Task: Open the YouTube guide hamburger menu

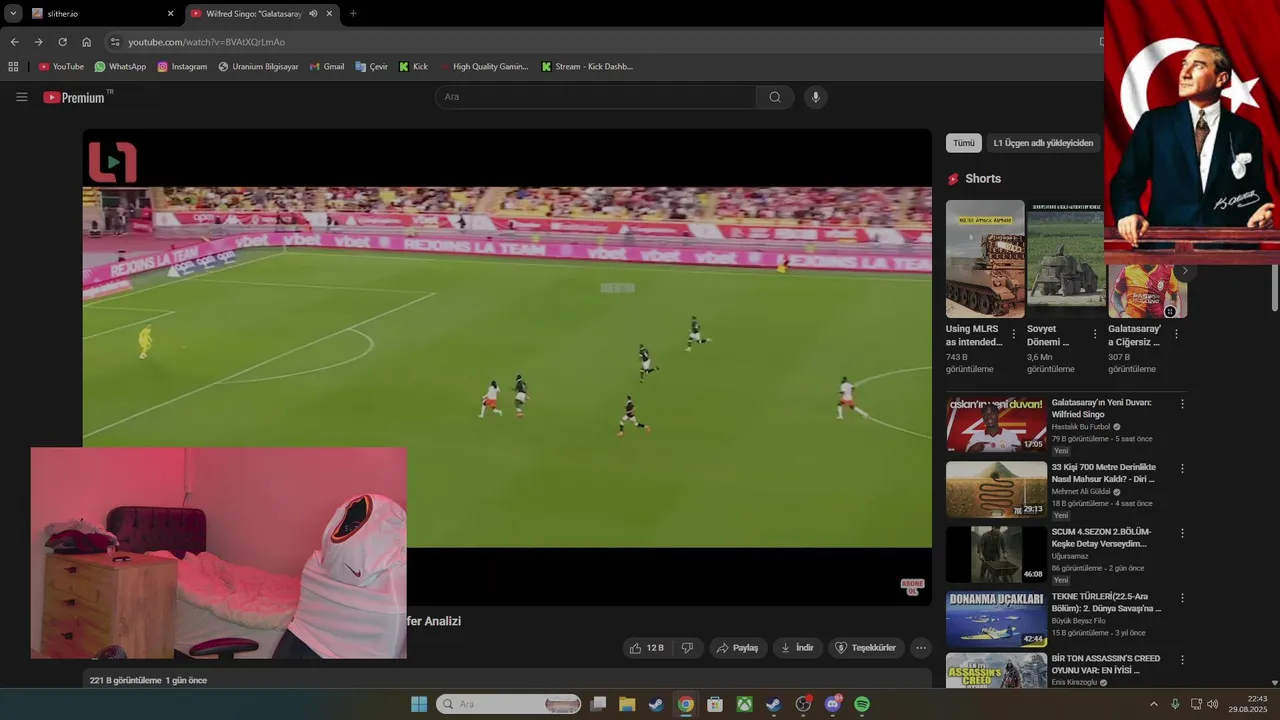Action: (22, 97)
